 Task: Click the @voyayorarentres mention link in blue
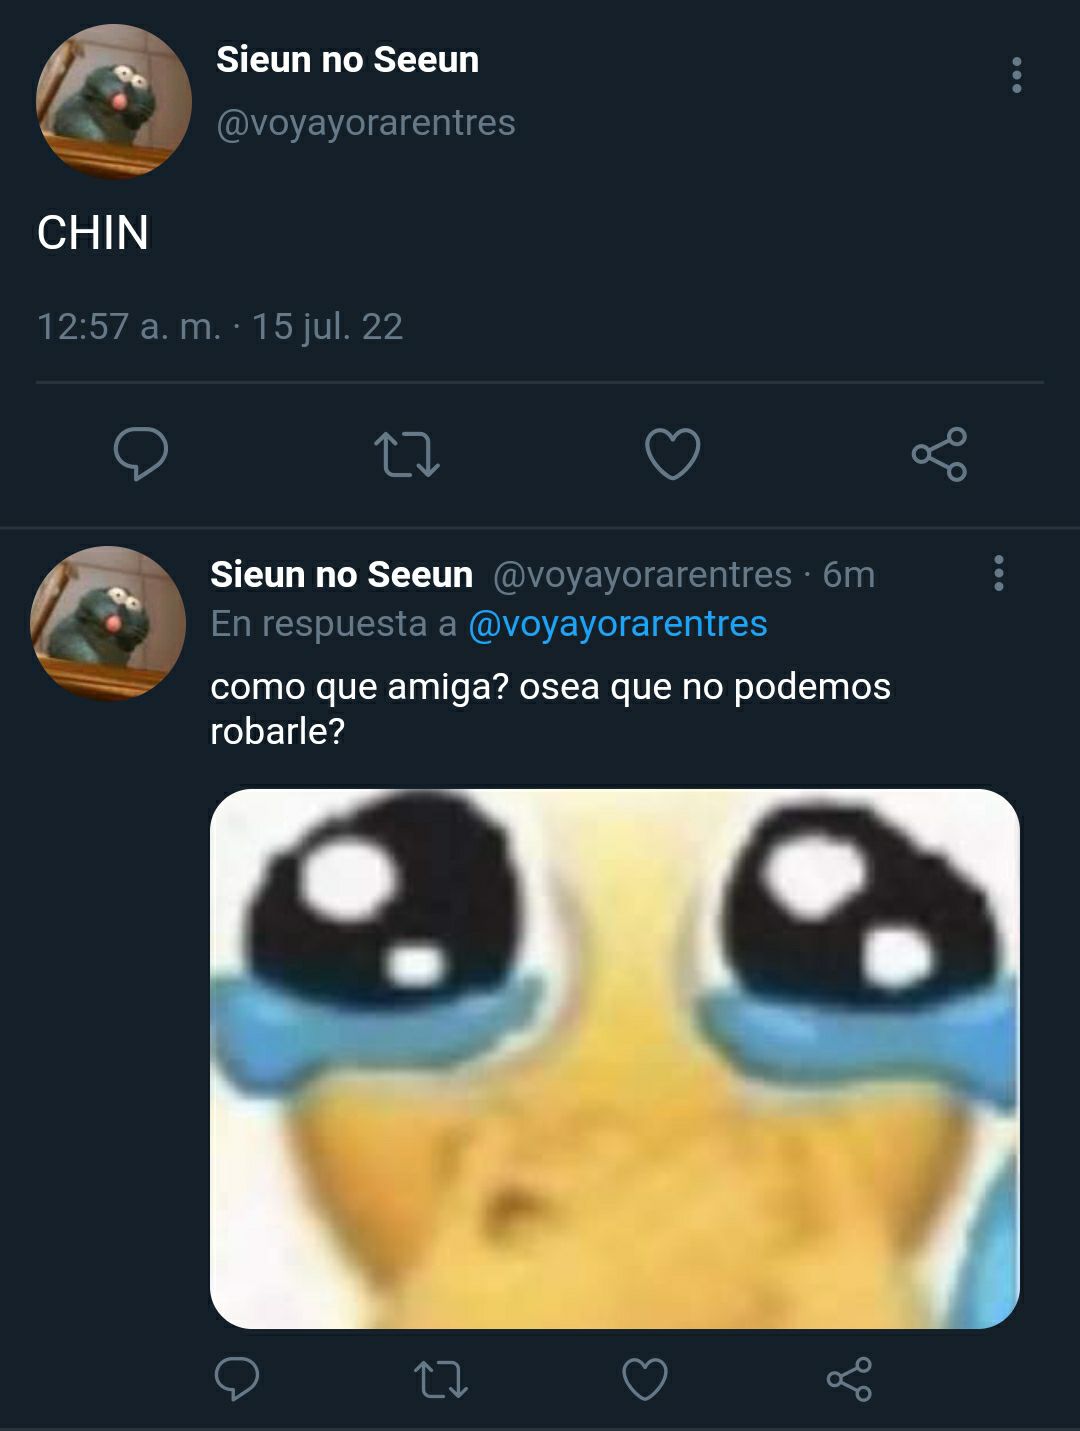tap(618, 624)
